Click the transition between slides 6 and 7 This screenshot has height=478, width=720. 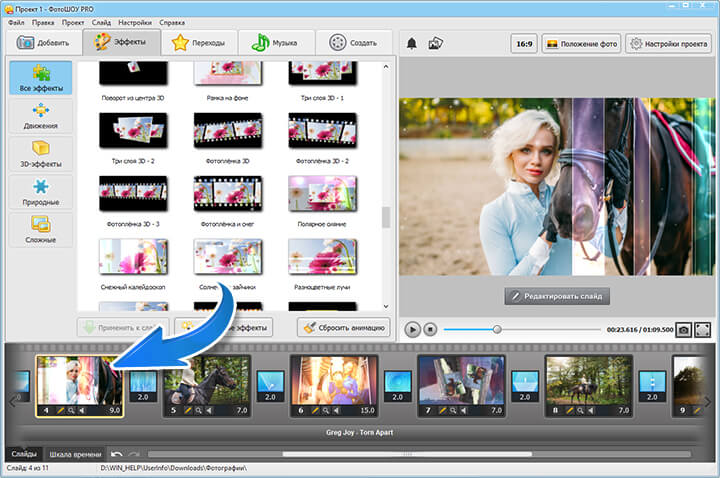[398, 386]
